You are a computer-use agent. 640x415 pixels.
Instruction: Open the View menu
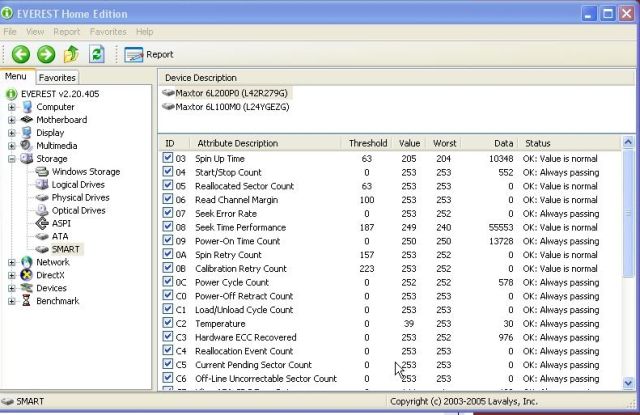click(x=35, y=32)
